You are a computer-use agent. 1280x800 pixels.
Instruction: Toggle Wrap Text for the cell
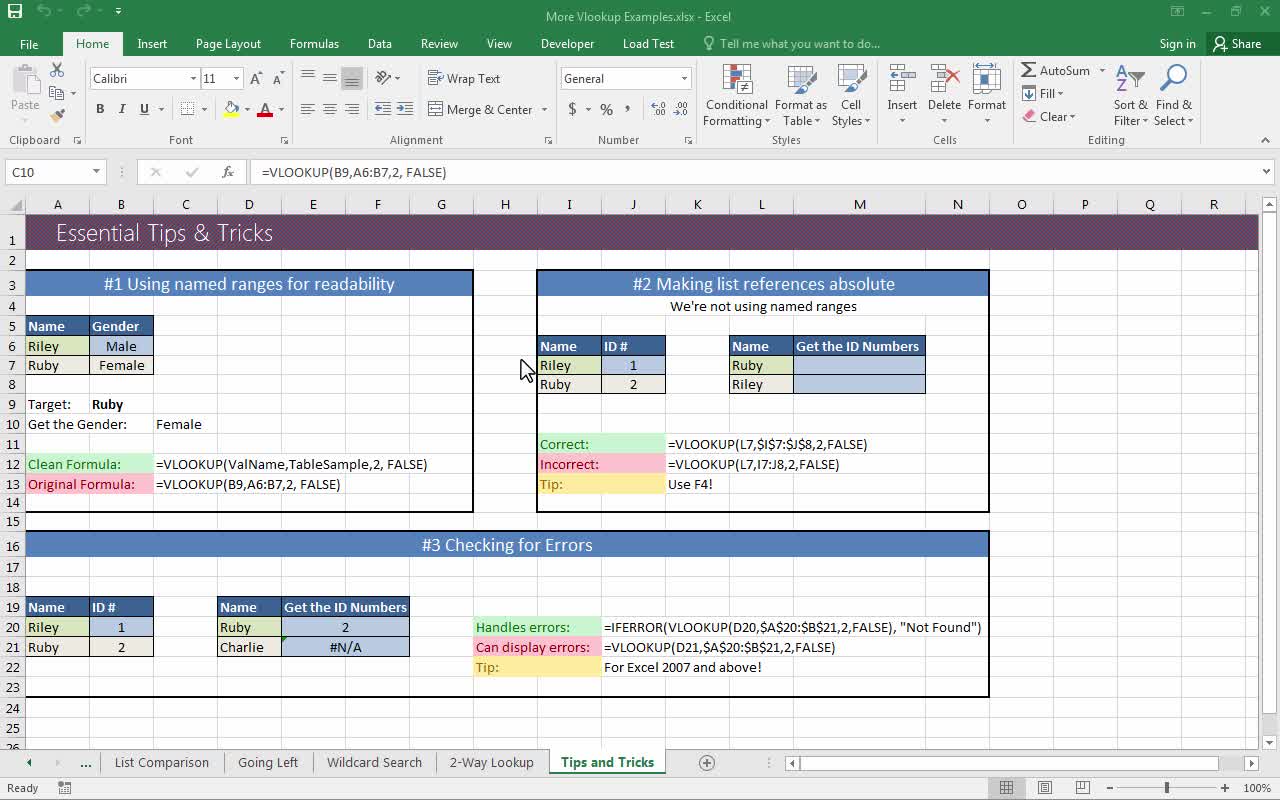tap(464, 78)
